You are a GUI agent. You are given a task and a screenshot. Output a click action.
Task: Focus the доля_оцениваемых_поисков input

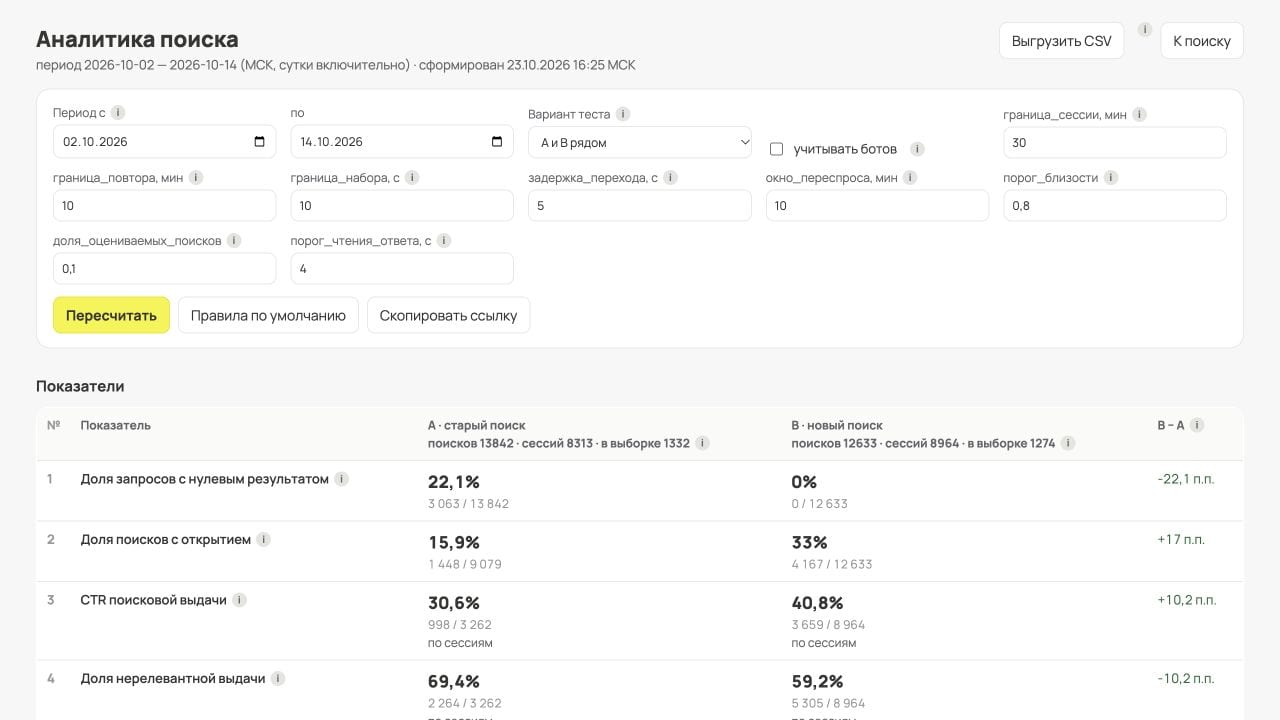click(x=164, y=268)
